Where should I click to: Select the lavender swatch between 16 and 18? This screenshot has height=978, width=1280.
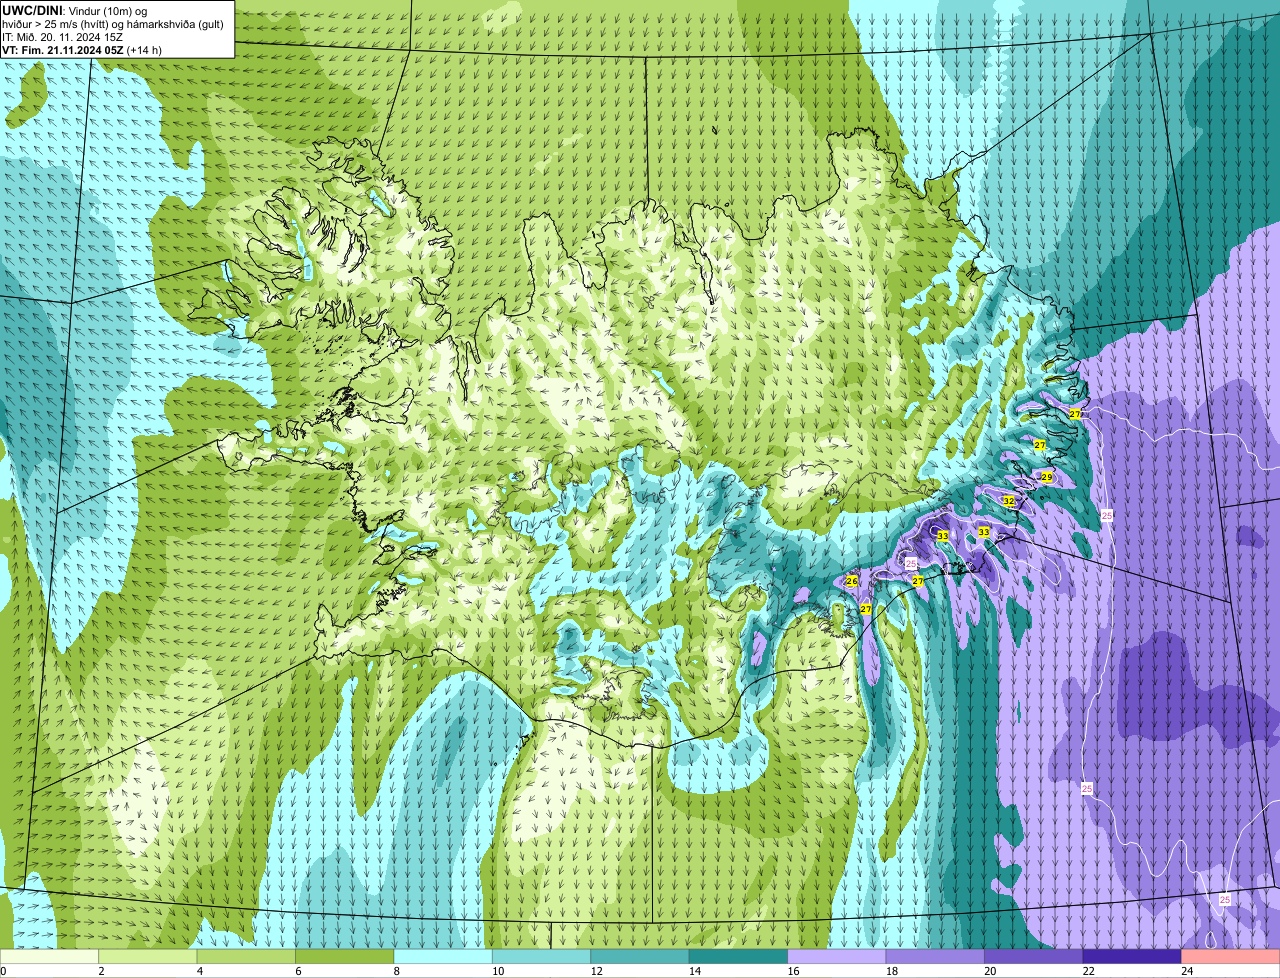click(x=837, y=956)
